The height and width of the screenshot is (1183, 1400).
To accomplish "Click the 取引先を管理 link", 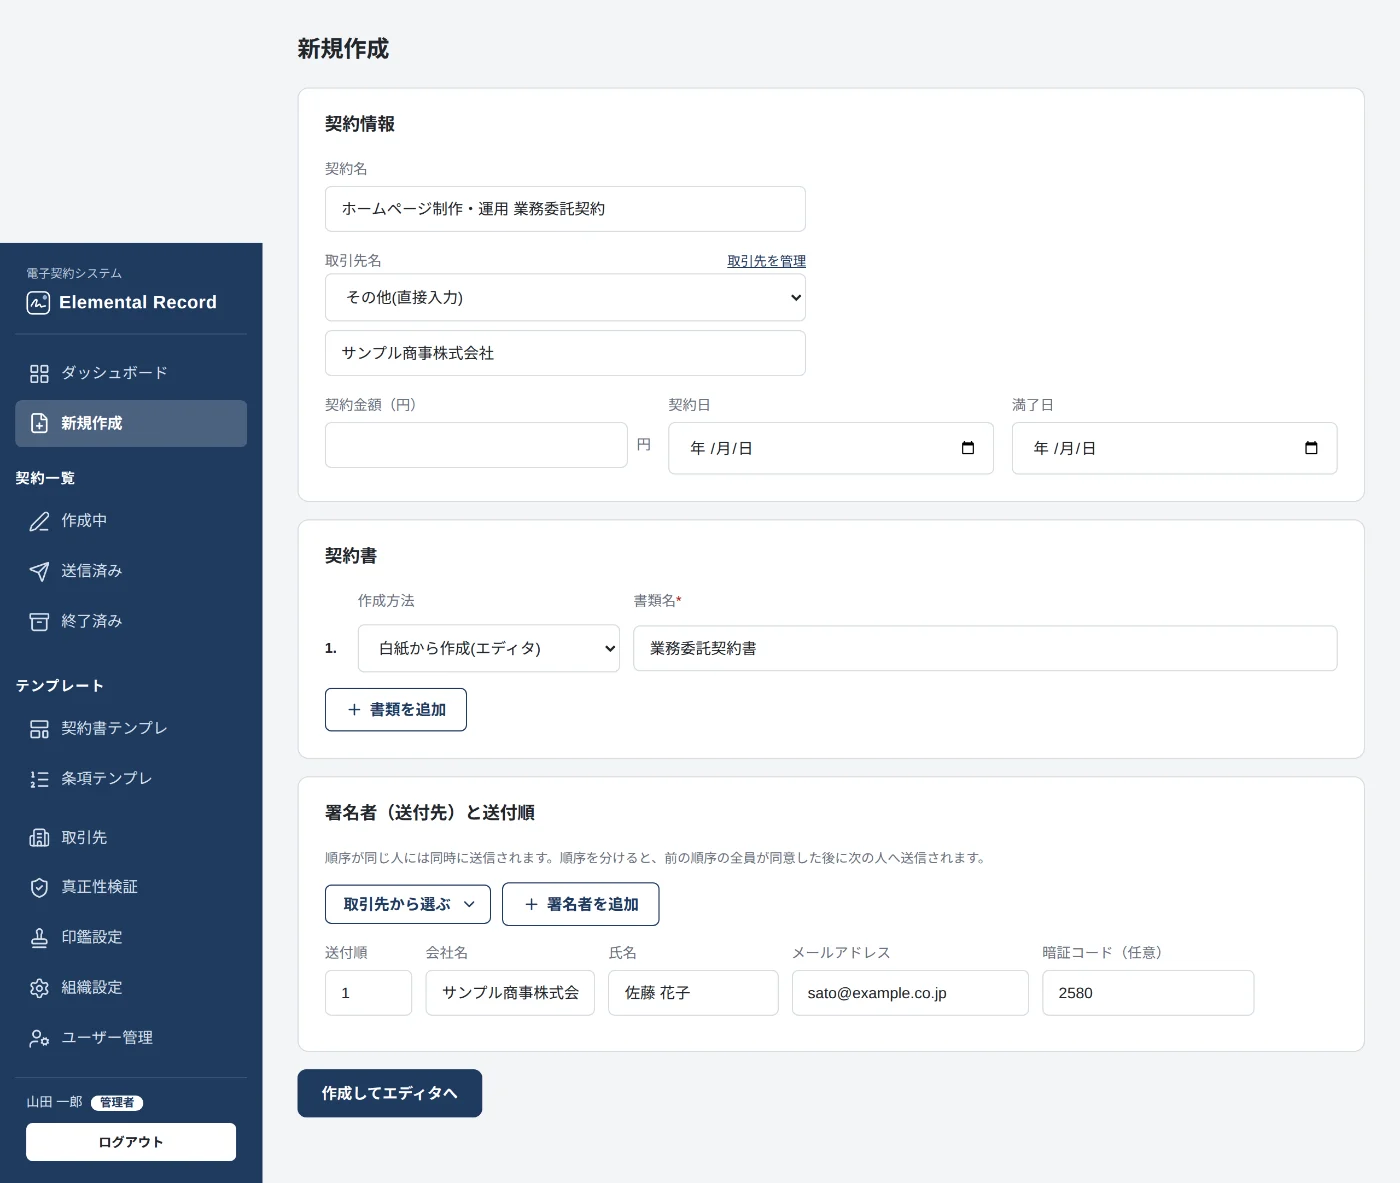I will pos(766,261).
